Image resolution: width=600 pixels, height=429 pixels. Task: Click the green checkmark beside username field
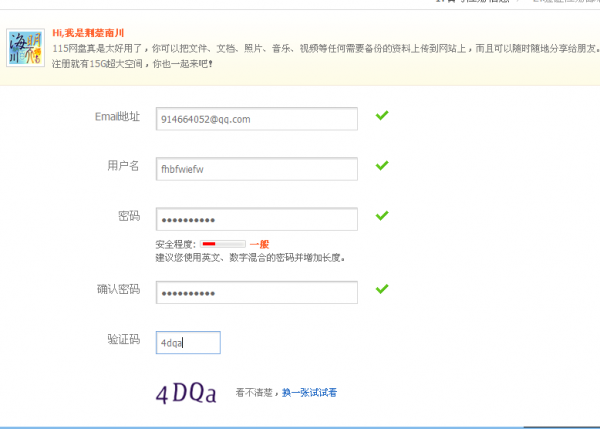(382, 165)
